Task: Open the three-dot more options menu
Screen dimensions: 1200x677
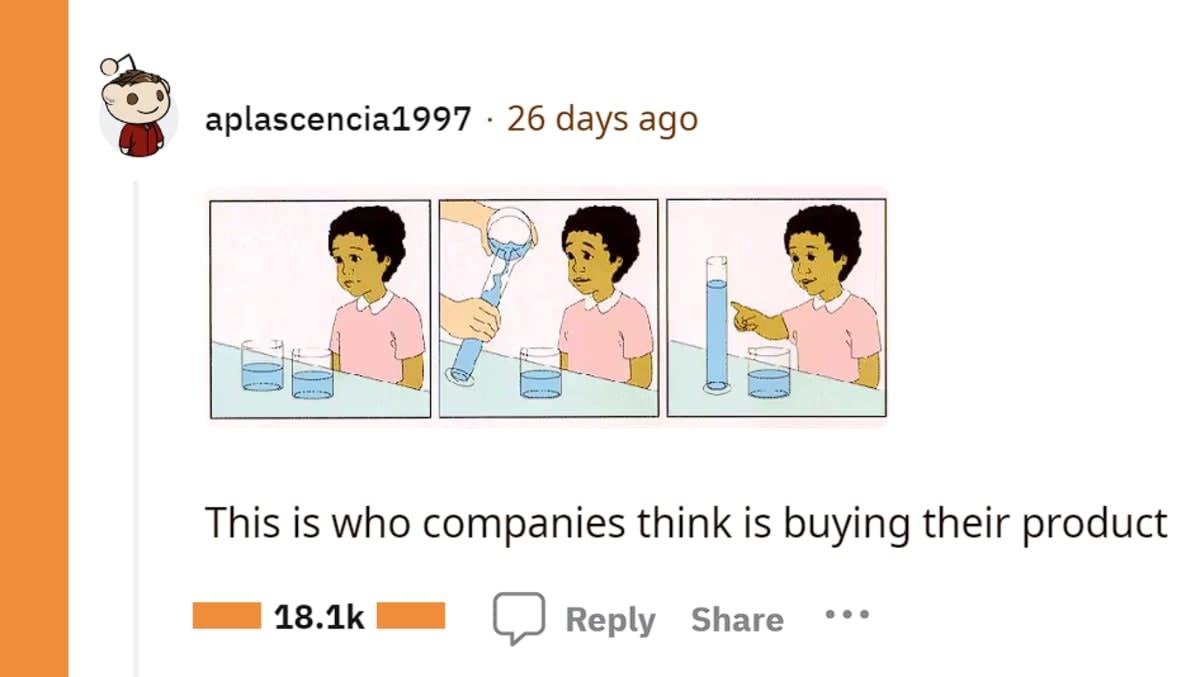Action: click(x=847, y=615)
